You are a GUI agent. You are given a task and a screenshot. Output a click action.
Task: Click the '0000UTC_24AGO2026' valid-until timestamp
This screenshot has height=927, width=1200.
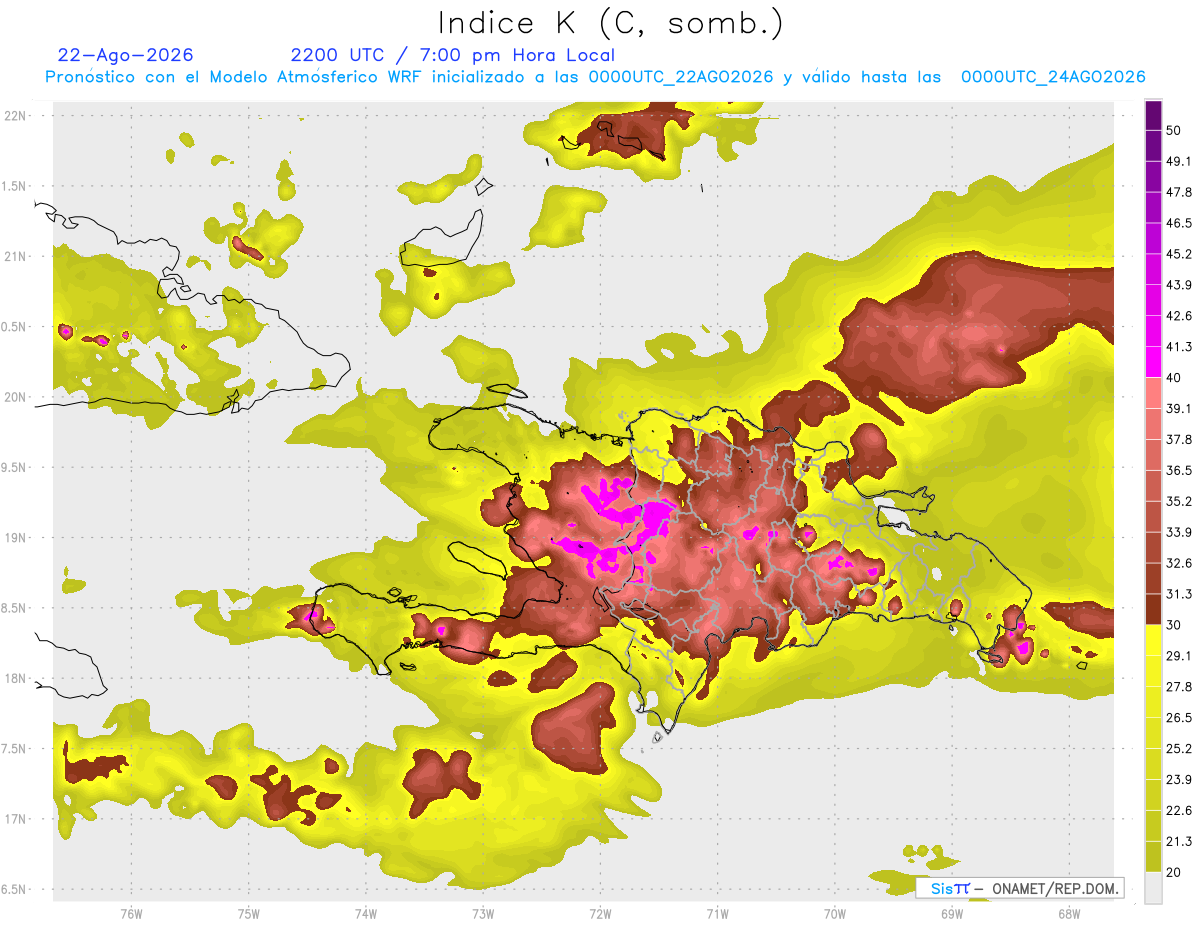pos(1053,77)
